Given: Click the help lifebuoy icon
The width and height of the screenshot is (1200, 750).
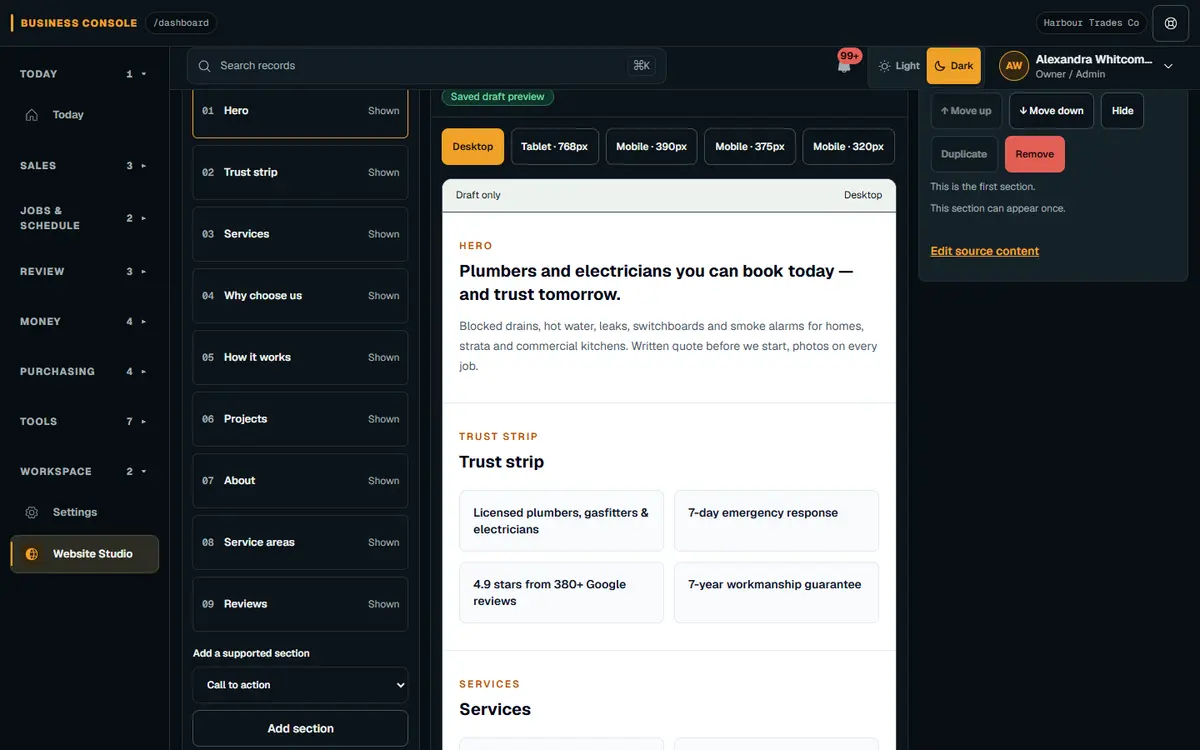Looking at the screenshot, I should tap(1171, 23).
